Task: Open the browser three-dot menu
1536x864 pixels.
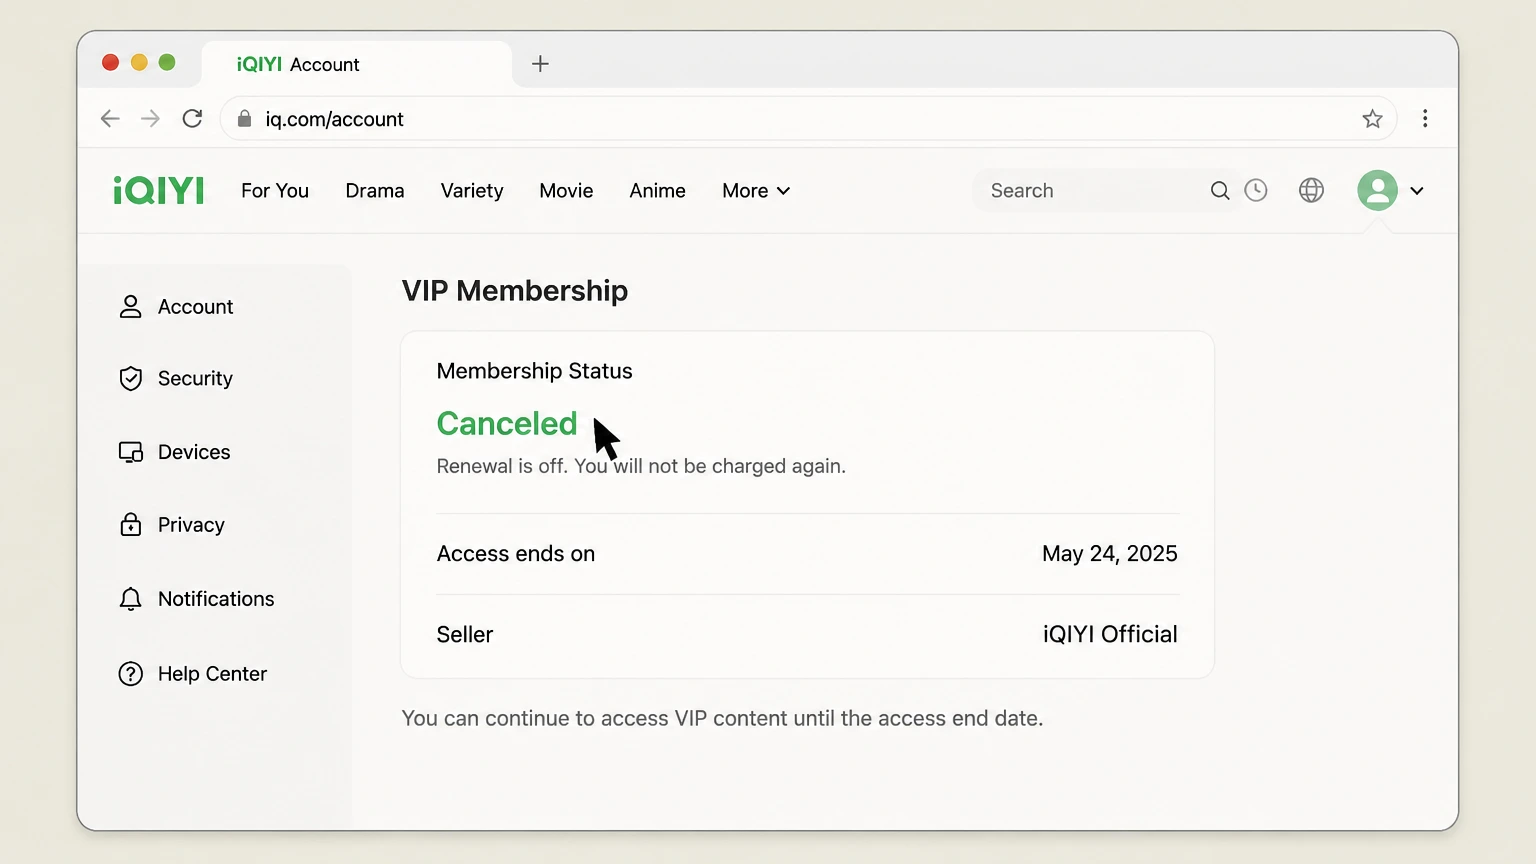Action: coord(1425,119)
